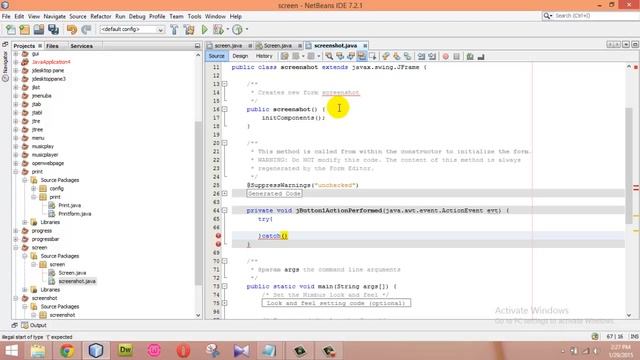Switch to Screen.java editor tab
The image size is (640, 360).
point(278,46)
